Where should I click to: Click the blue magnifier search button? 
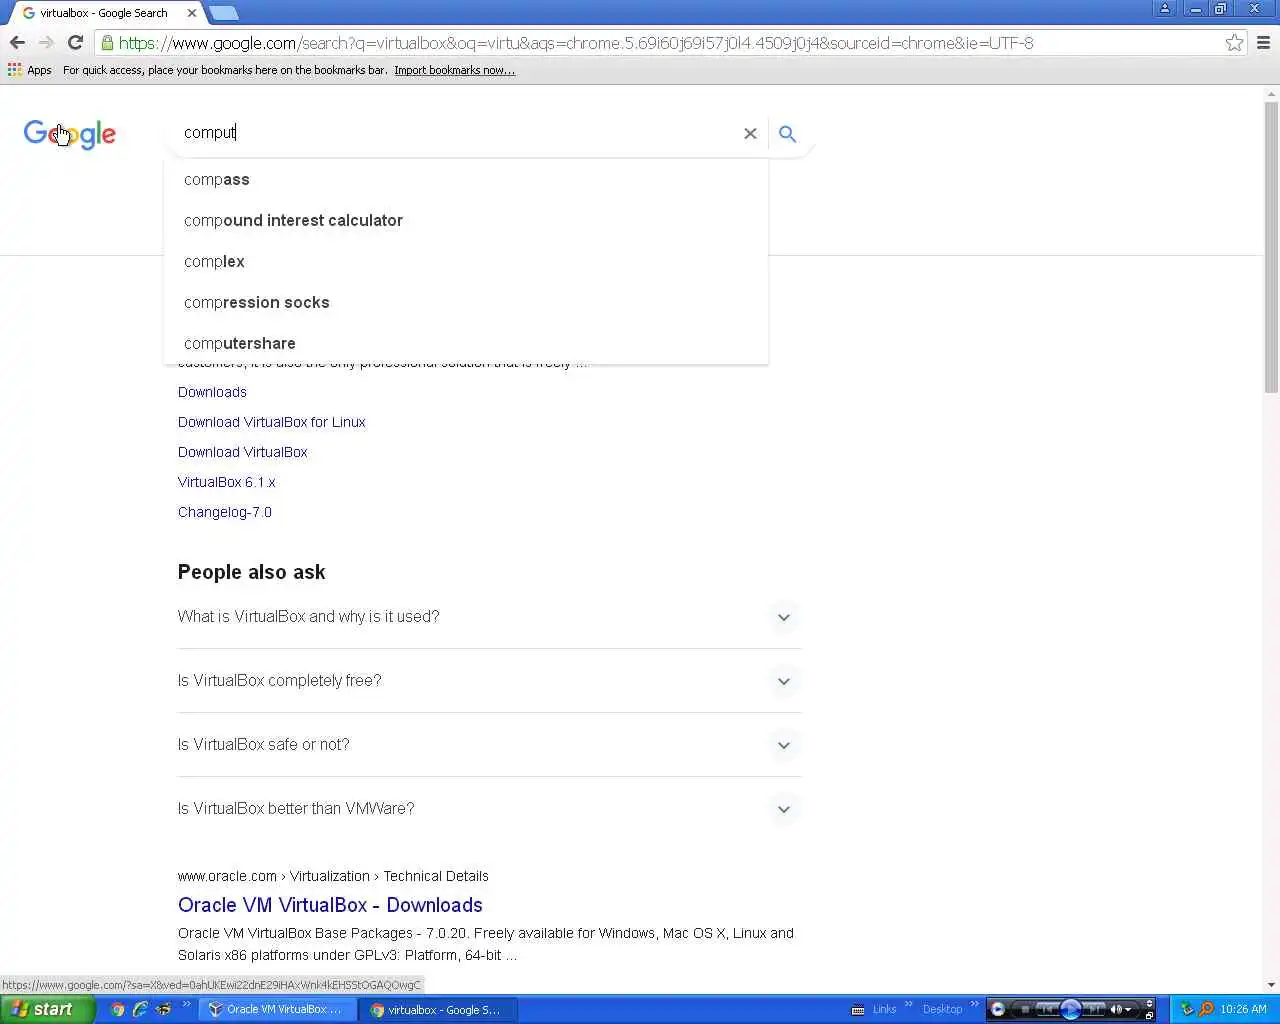tap(788, 133)
